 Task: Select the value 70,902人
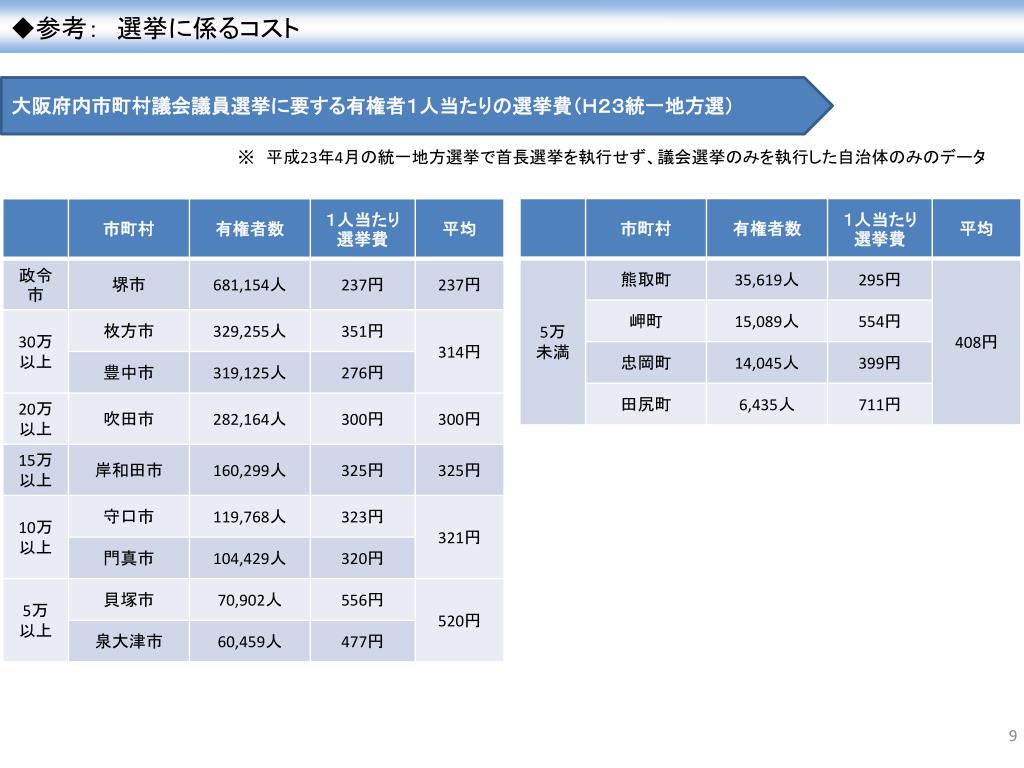pyautogui.click(x=249, y=600)
